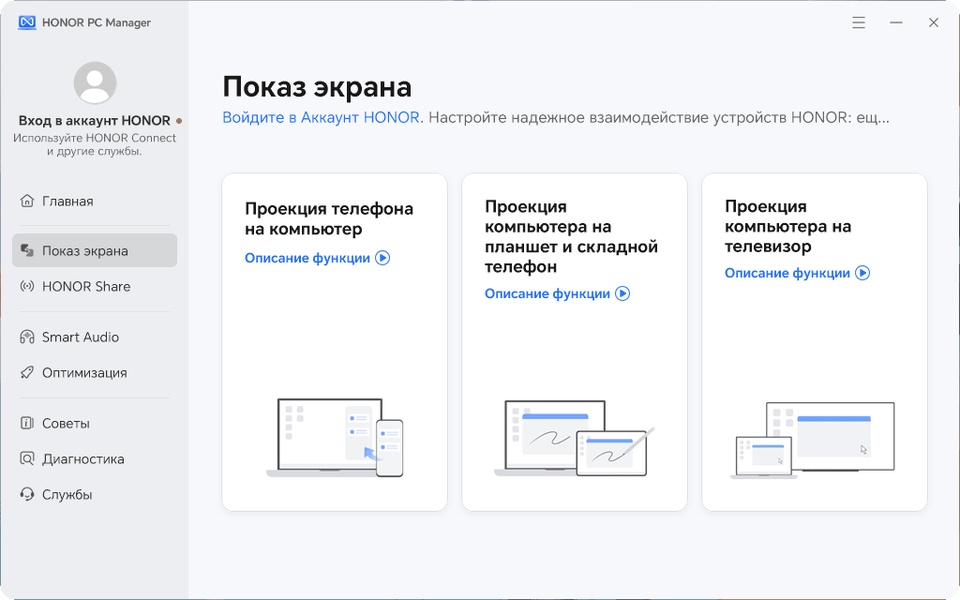Close the HONOR PC Manager window
Image resolution: width=960 pixels, height=600 pixels.
[x=934, y=23]
